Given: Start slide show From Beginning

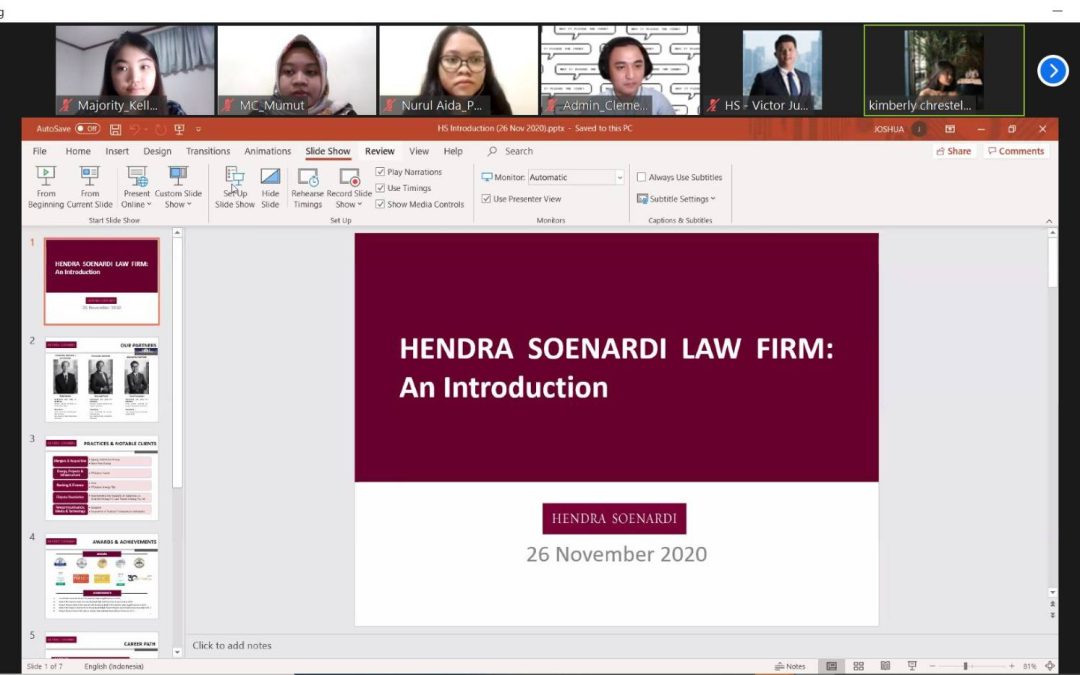Looking at the screenshot, I should tap(45, 184).
